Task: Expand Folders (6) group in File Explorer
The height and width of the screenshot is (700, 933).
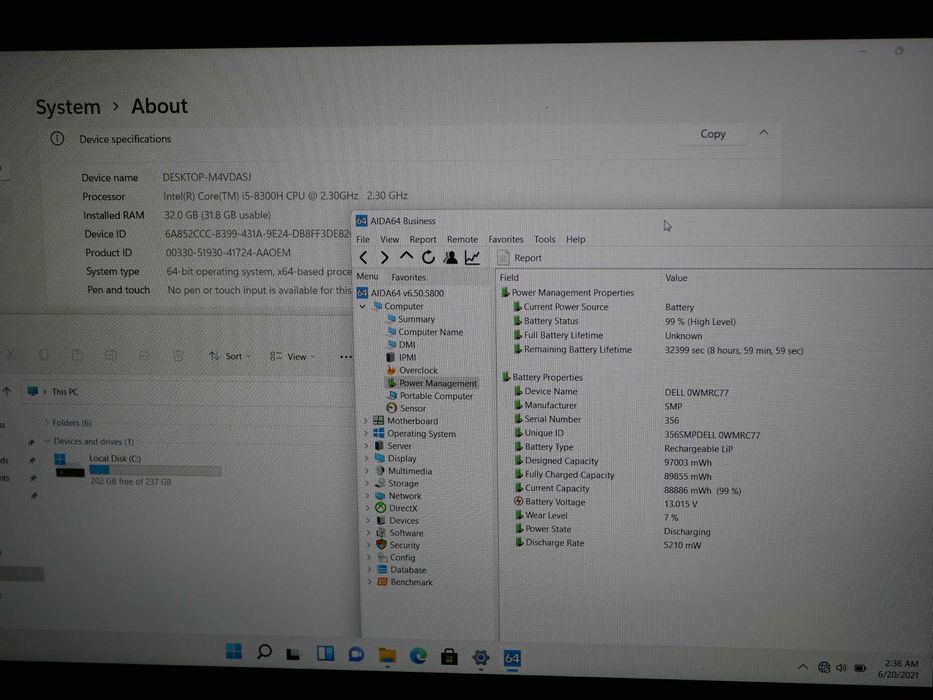Action: click(47, 423)
